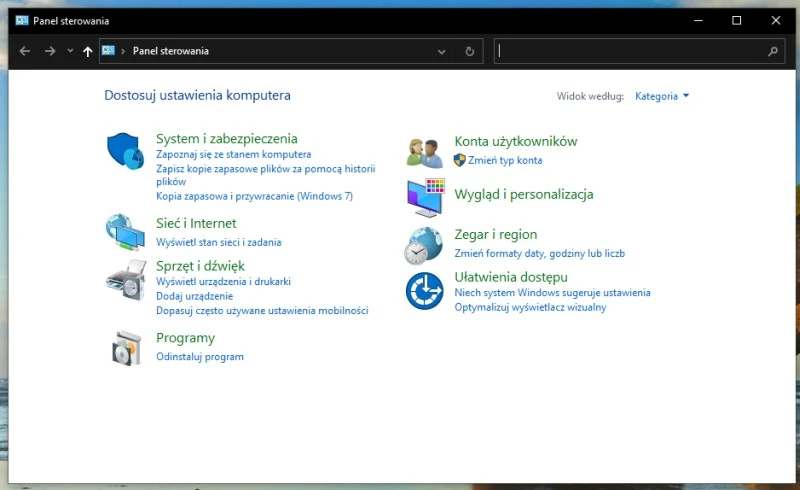Viewport: 800px width, 490px height.
Task: Click the back arrow navigation button
Action: 24,51
